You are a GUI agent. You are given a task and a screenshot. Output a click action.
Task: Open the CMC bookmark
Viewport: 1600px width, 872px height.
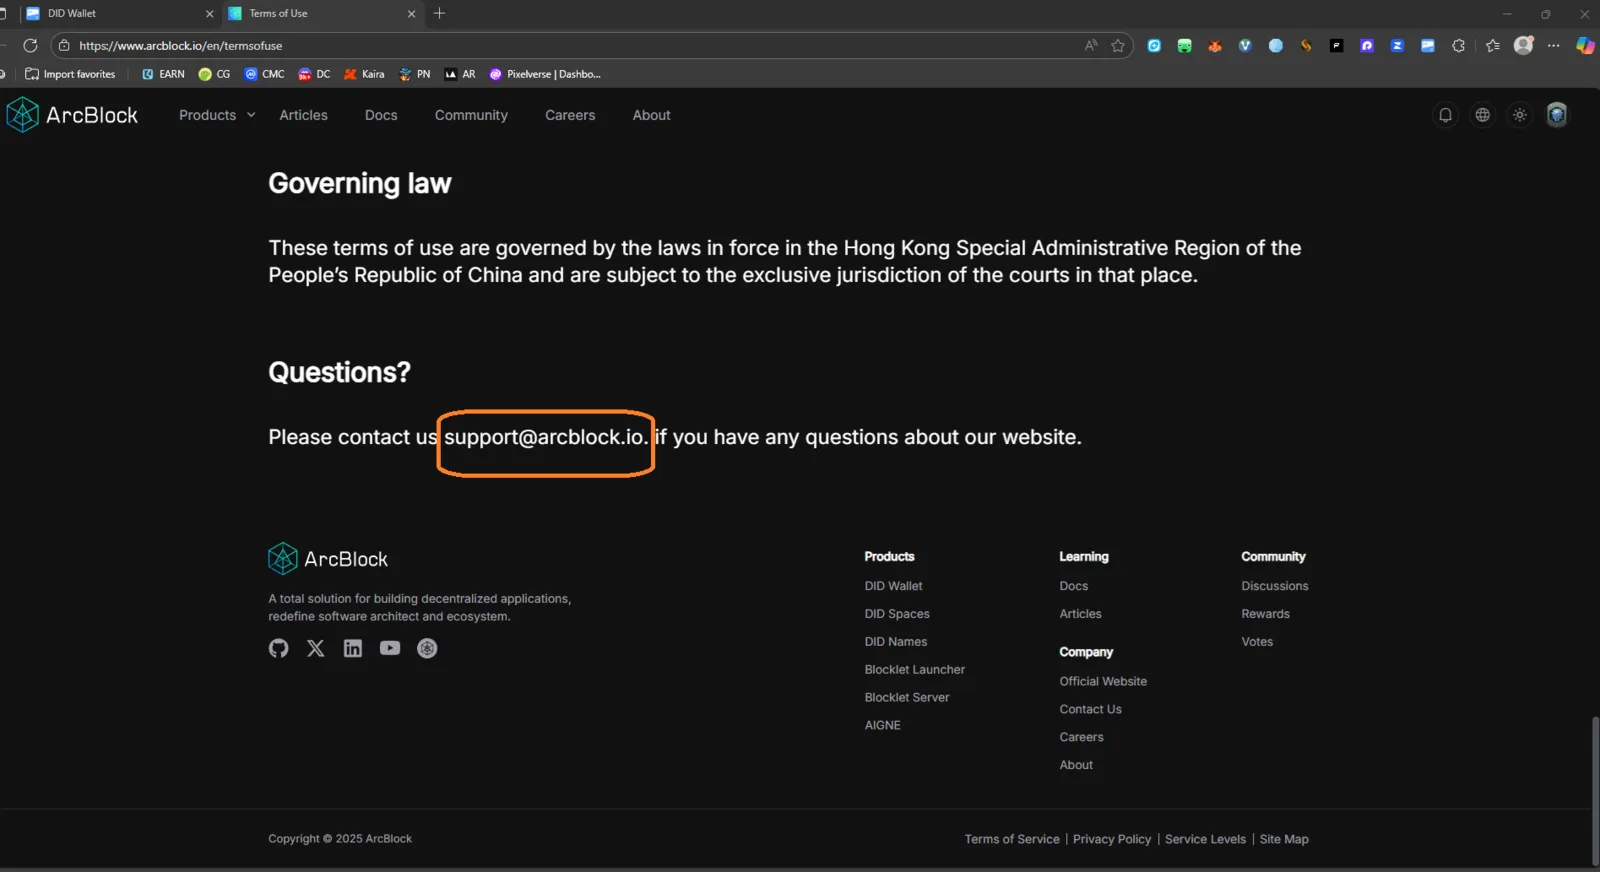264,74
